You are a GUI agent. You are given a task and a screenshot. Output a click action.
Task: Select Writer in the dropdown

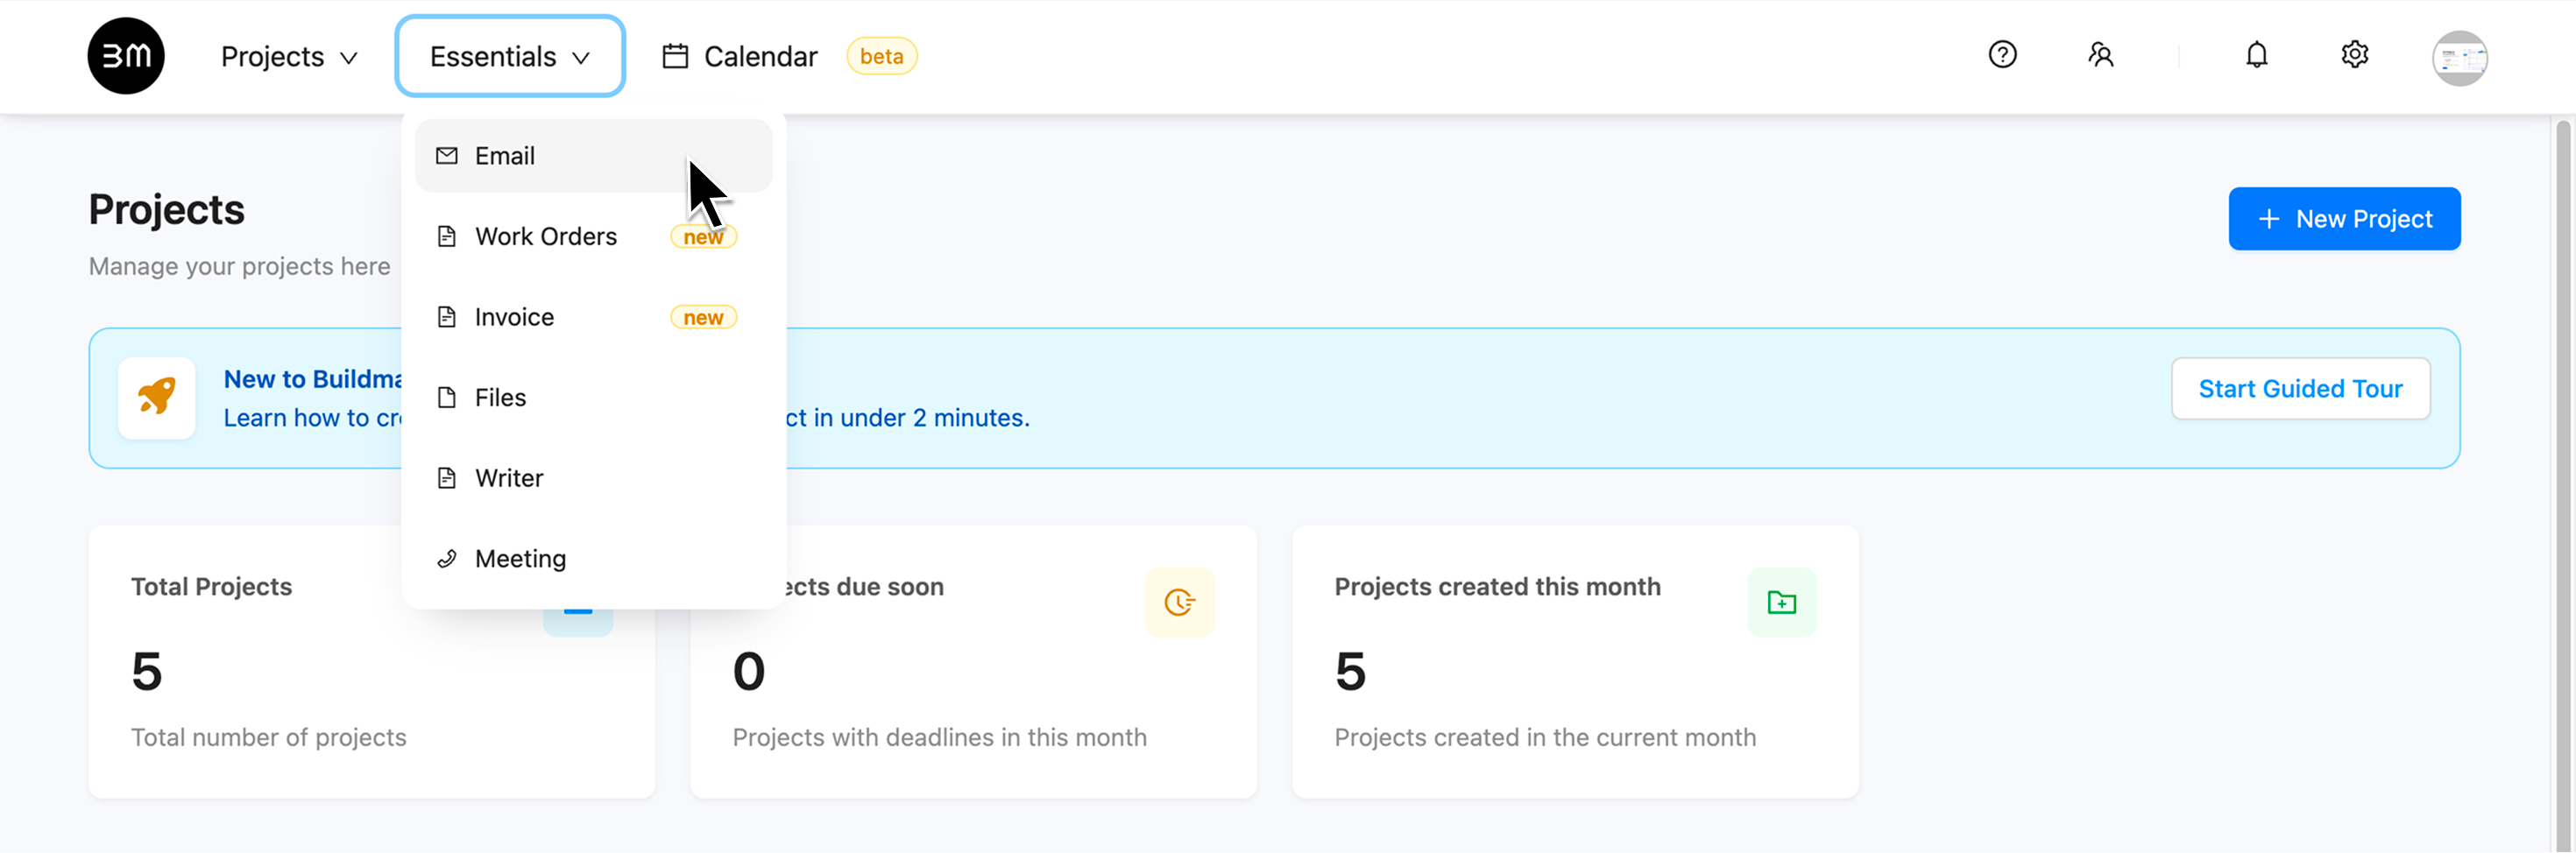[593, 478]
